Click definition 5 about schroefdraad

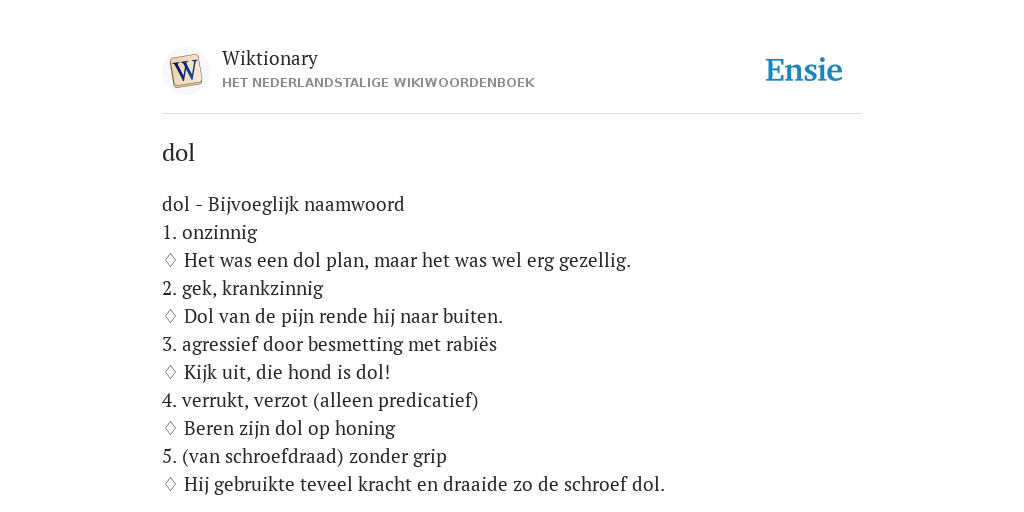pos(304,456)
